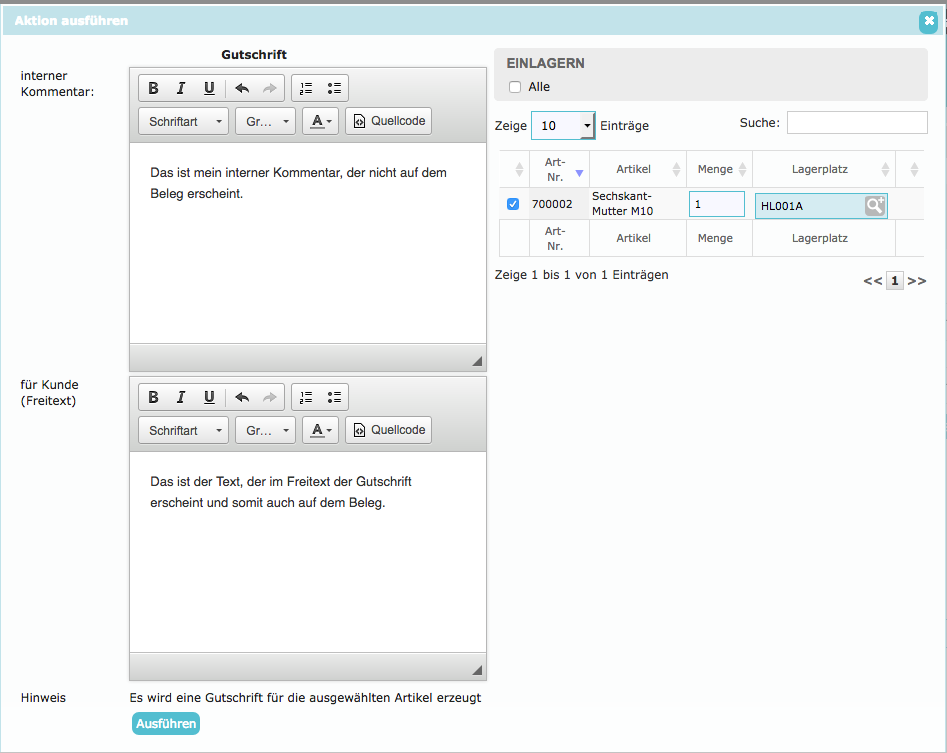Open storage location search magnifier icon

[x=875, y=205]
